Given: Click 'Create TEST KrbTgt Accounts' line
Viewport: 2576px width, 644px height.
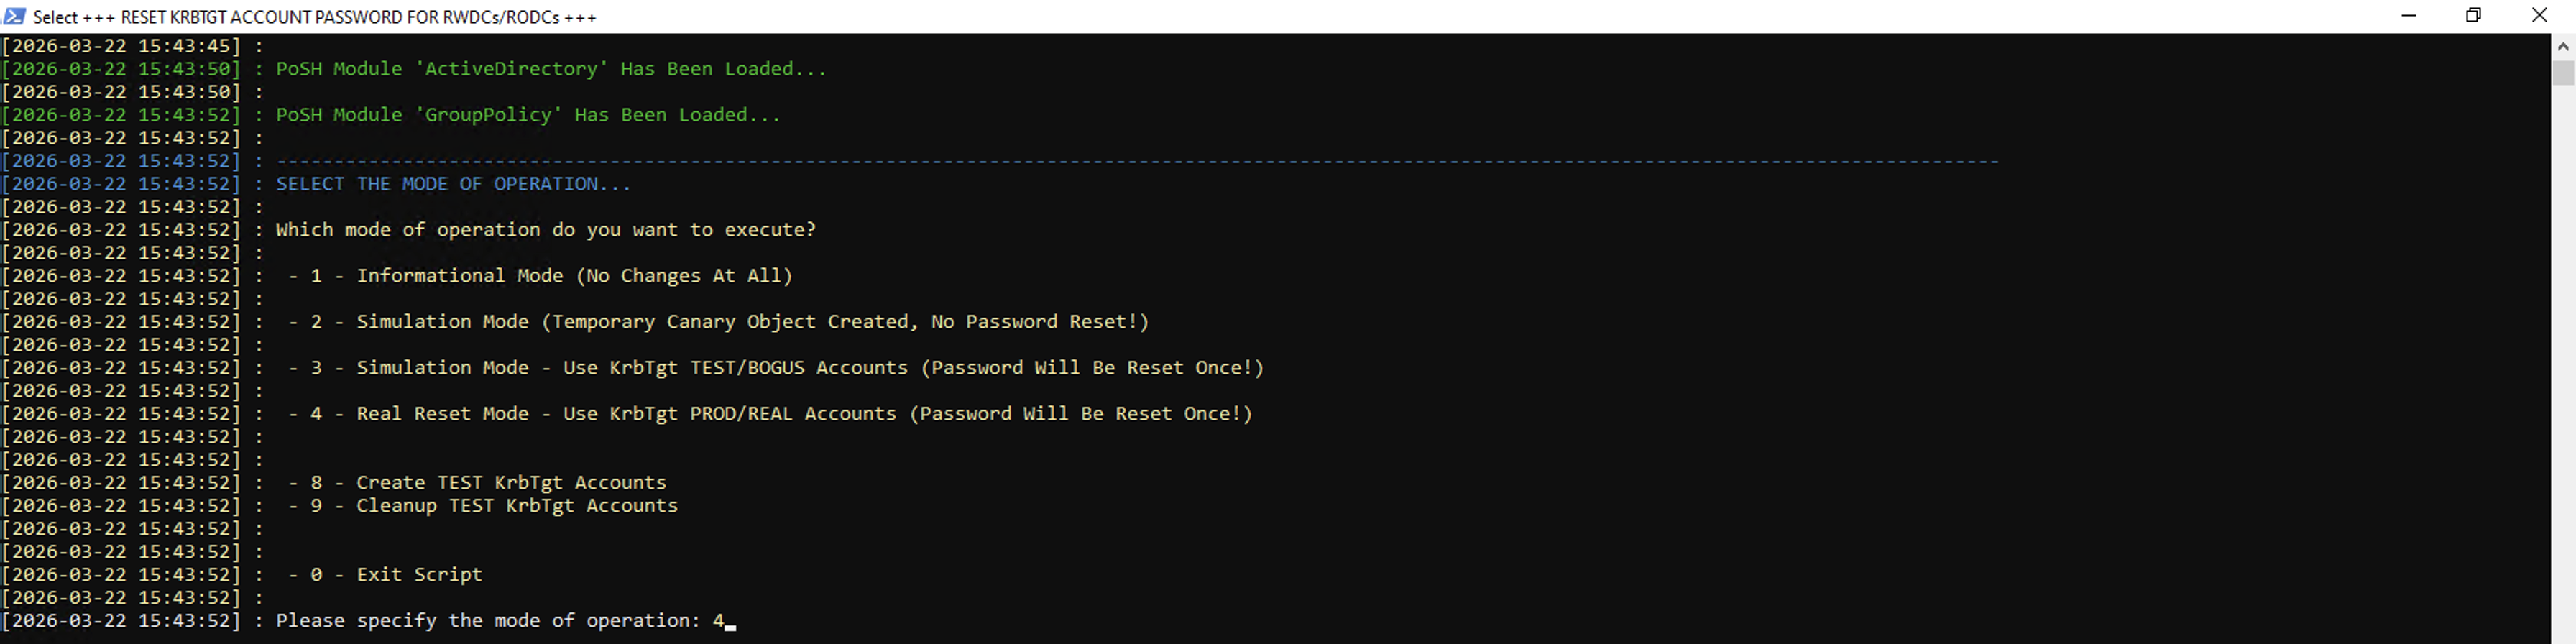Looking at the screenshot, I should tap(477, 483).
